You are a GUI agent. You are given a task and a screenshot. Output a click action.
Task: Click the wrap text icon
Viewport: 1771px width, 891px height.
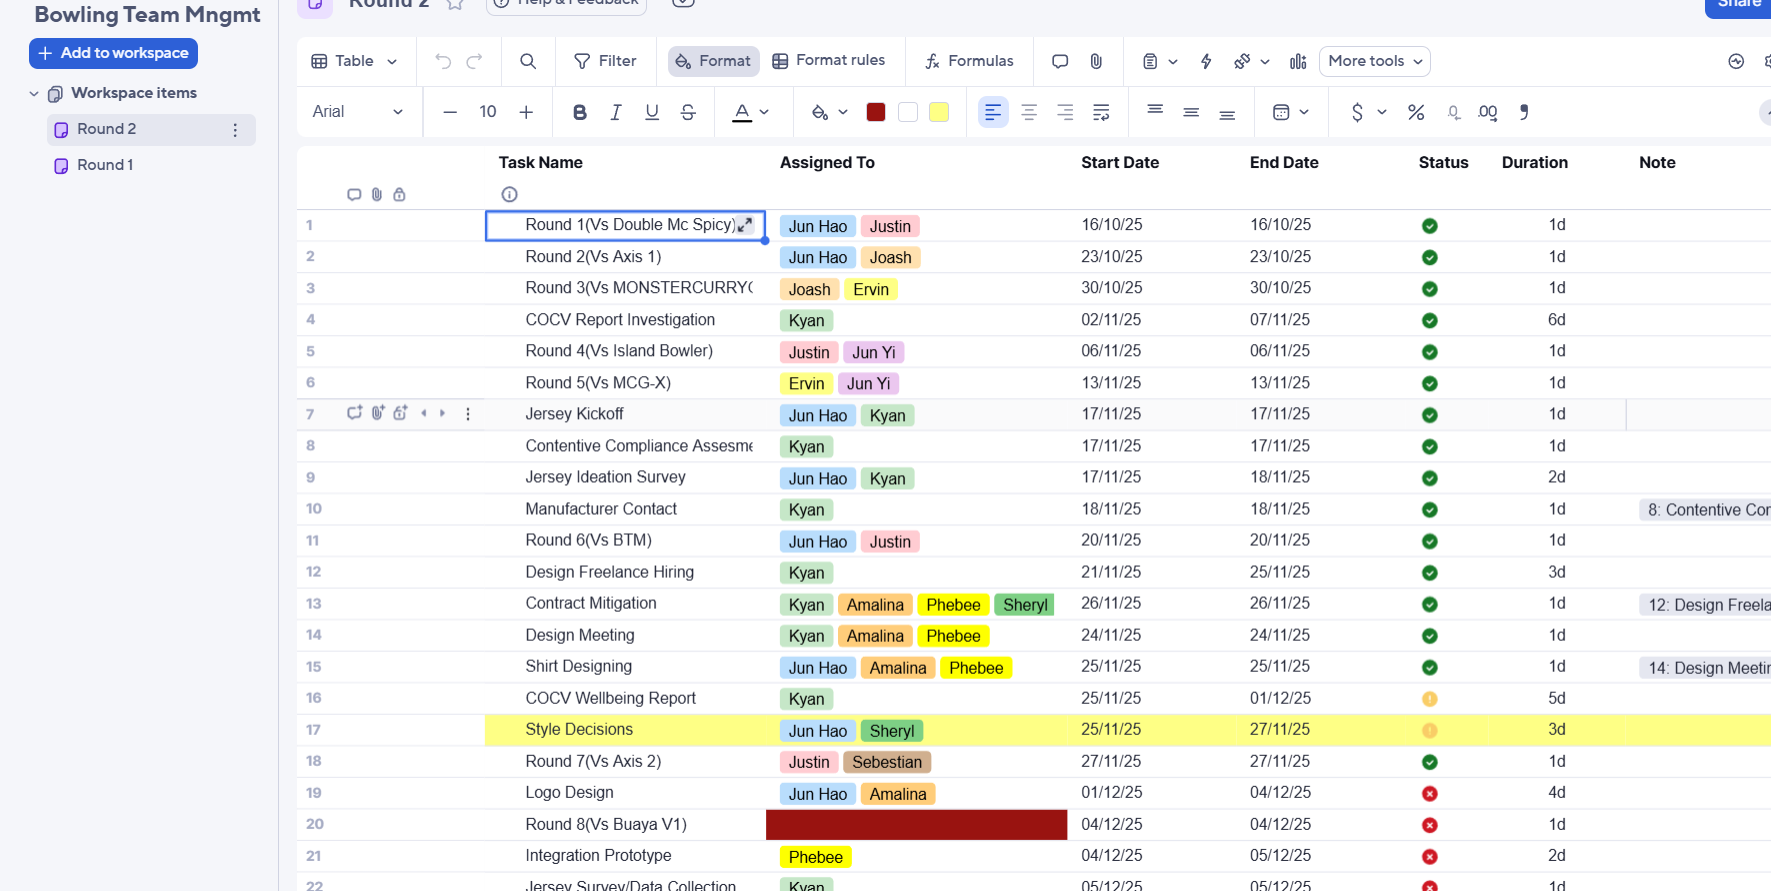(1101, 112)
